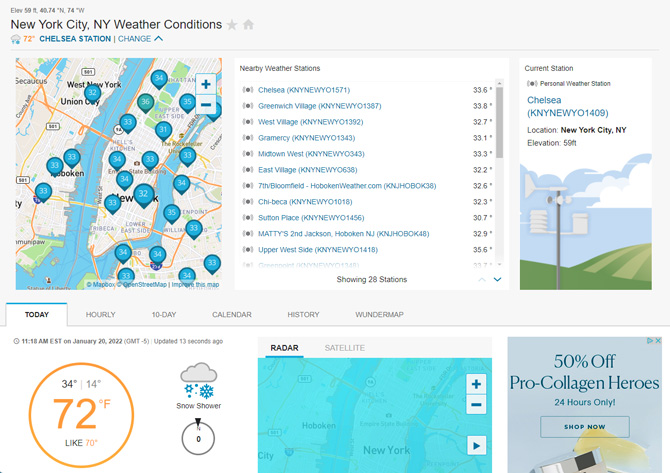
Task: Click the station list scrollbar thumb
Action: click(500, 123)
